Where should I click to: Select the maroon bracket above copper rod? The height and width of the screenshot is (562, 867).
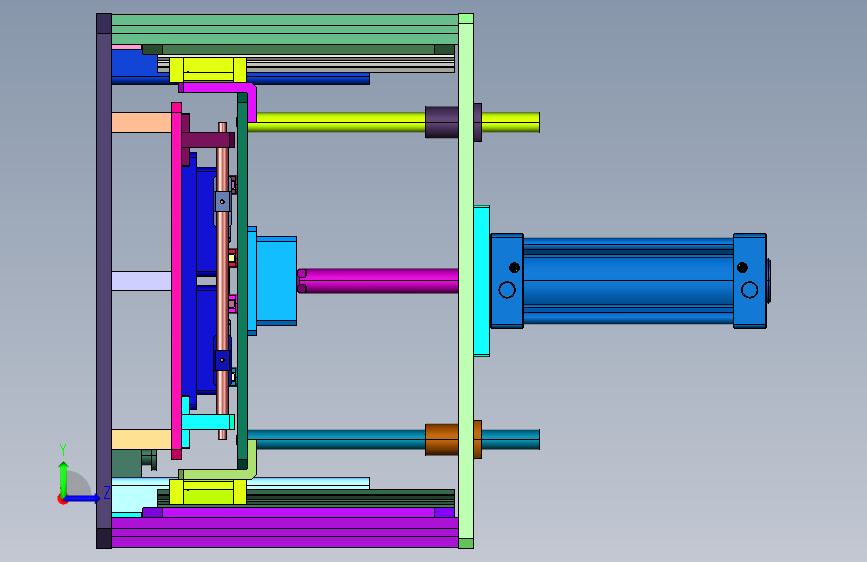tap(208, 140)
